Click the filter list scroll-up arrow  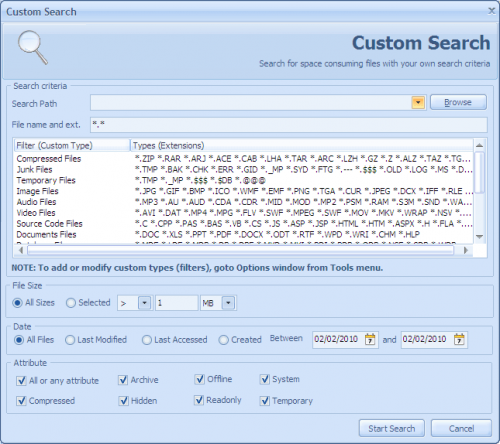tap(479, 145)
